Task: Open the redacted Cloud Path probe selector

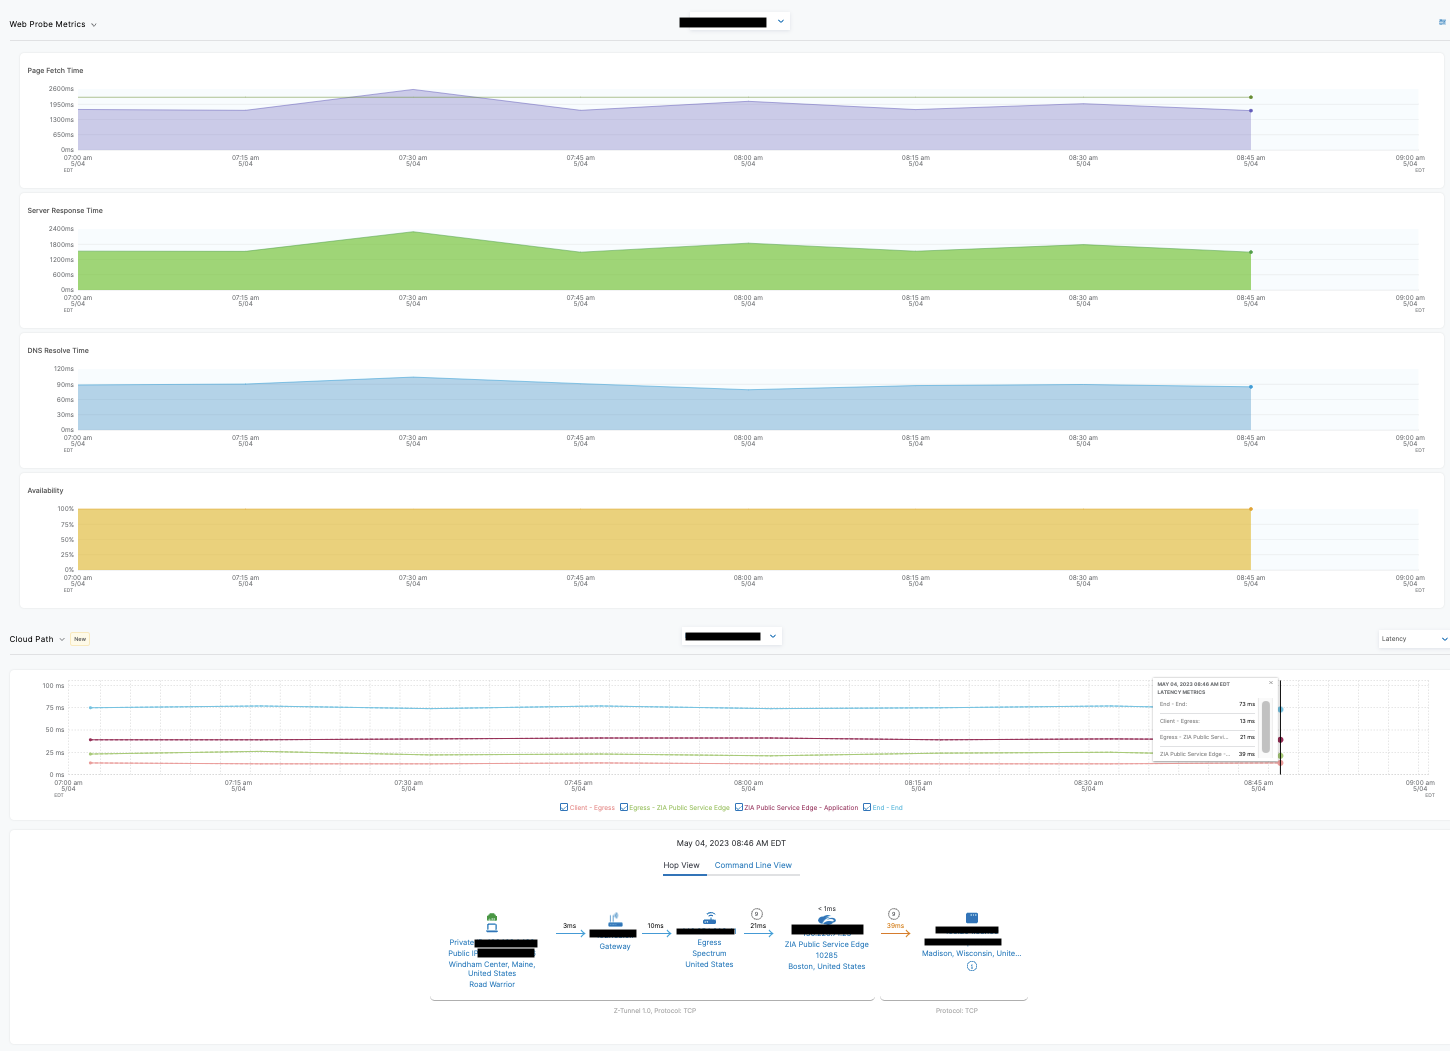Action: pos(731,636)
